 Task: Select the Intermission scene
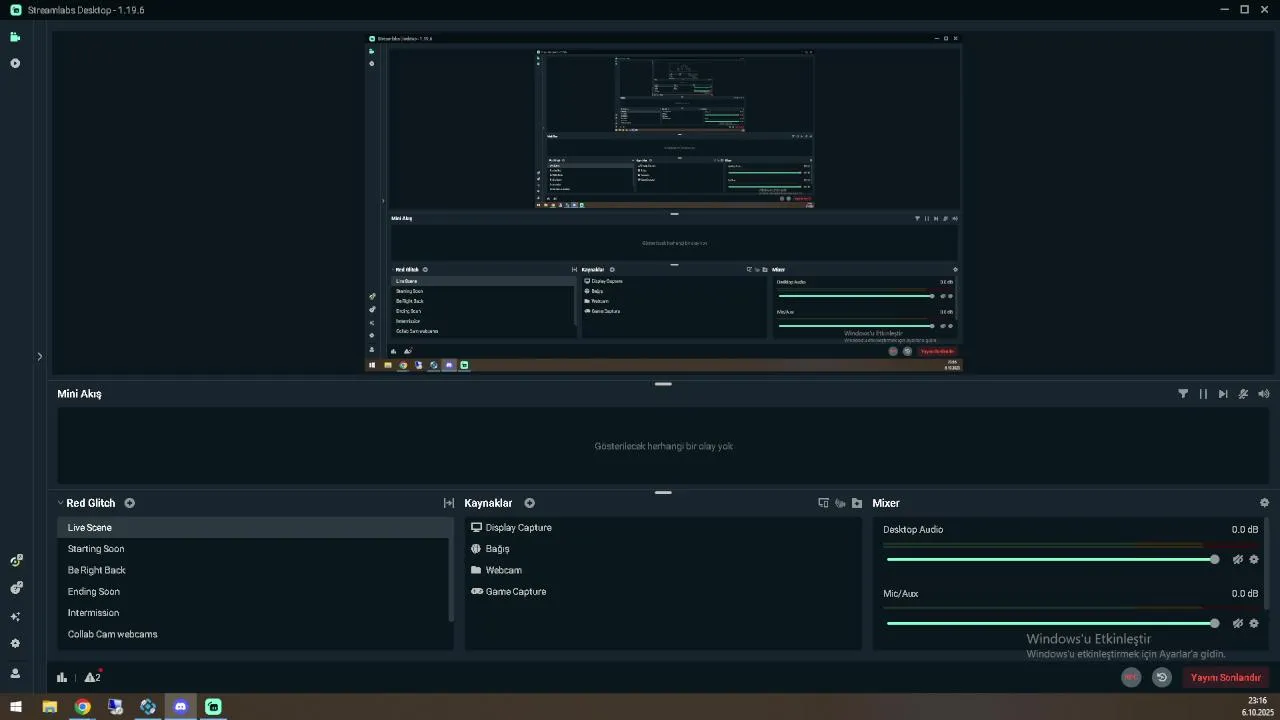(x=254, y=613)
